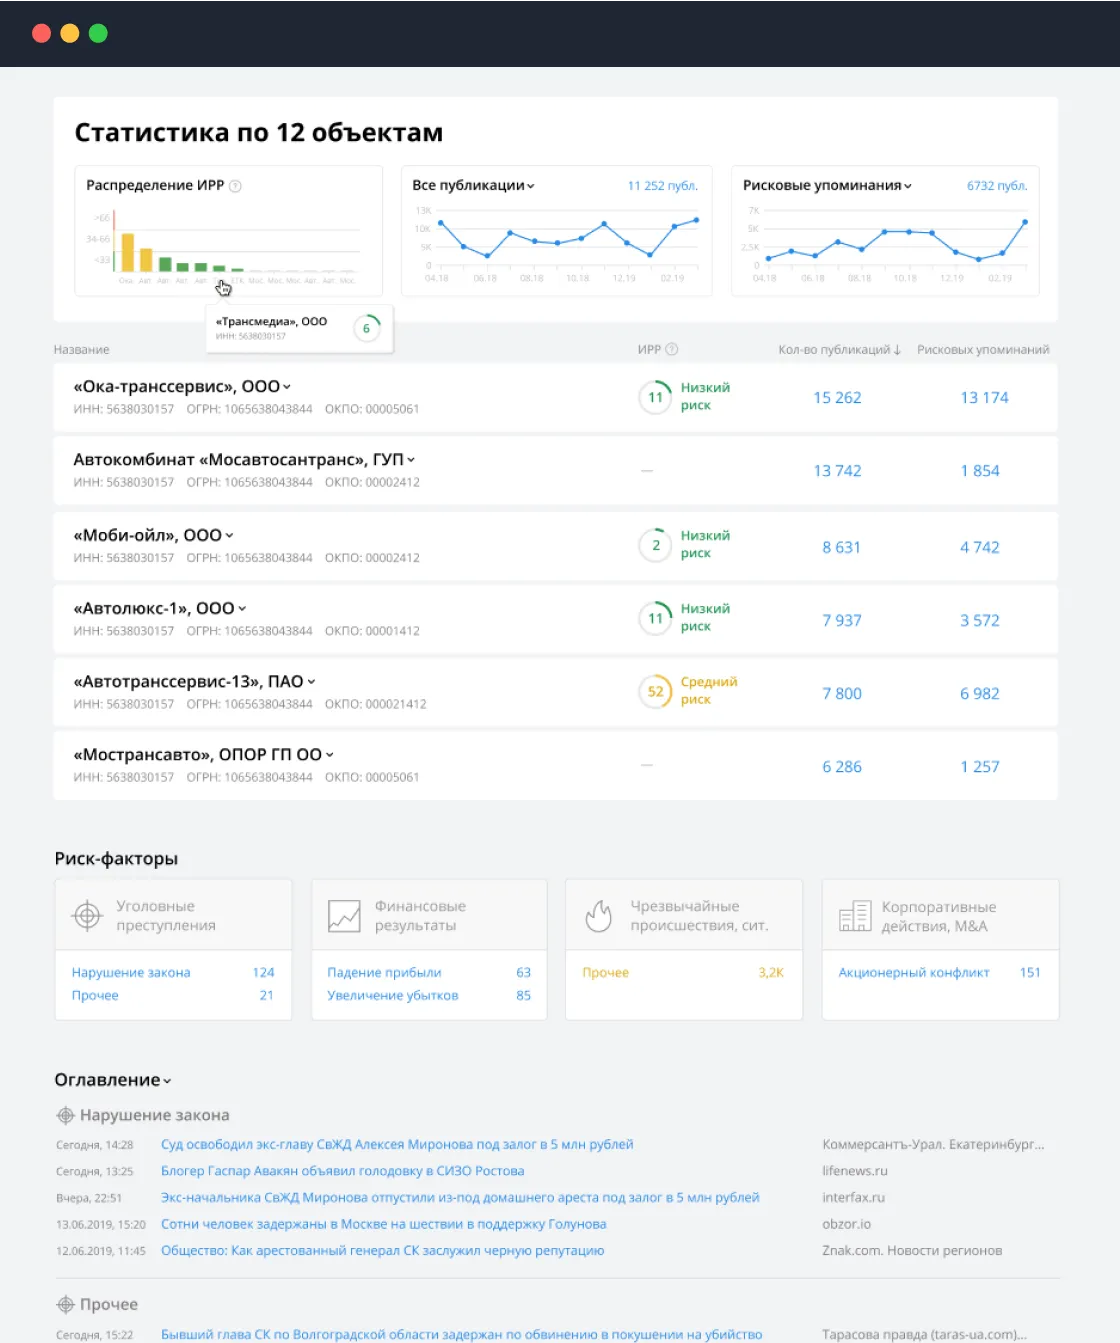Viewport: 1120px width, 1343px height.
Task: Open Прочее link under Уголовные преступления
Action: coord(95,995)
